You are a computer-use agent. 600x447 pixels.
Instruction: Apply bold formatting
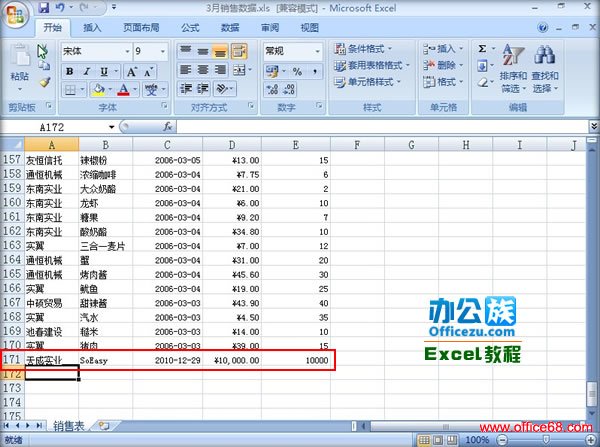coord(69,72)
